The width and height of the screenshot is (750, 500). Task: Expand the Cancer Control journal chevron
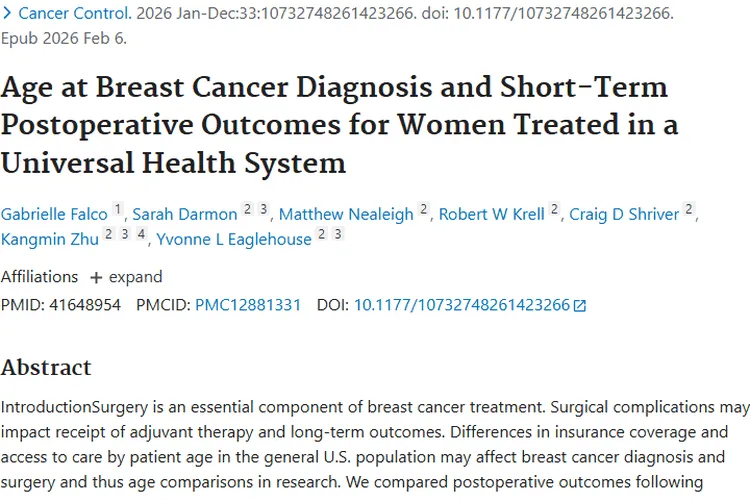pos(6,14)
